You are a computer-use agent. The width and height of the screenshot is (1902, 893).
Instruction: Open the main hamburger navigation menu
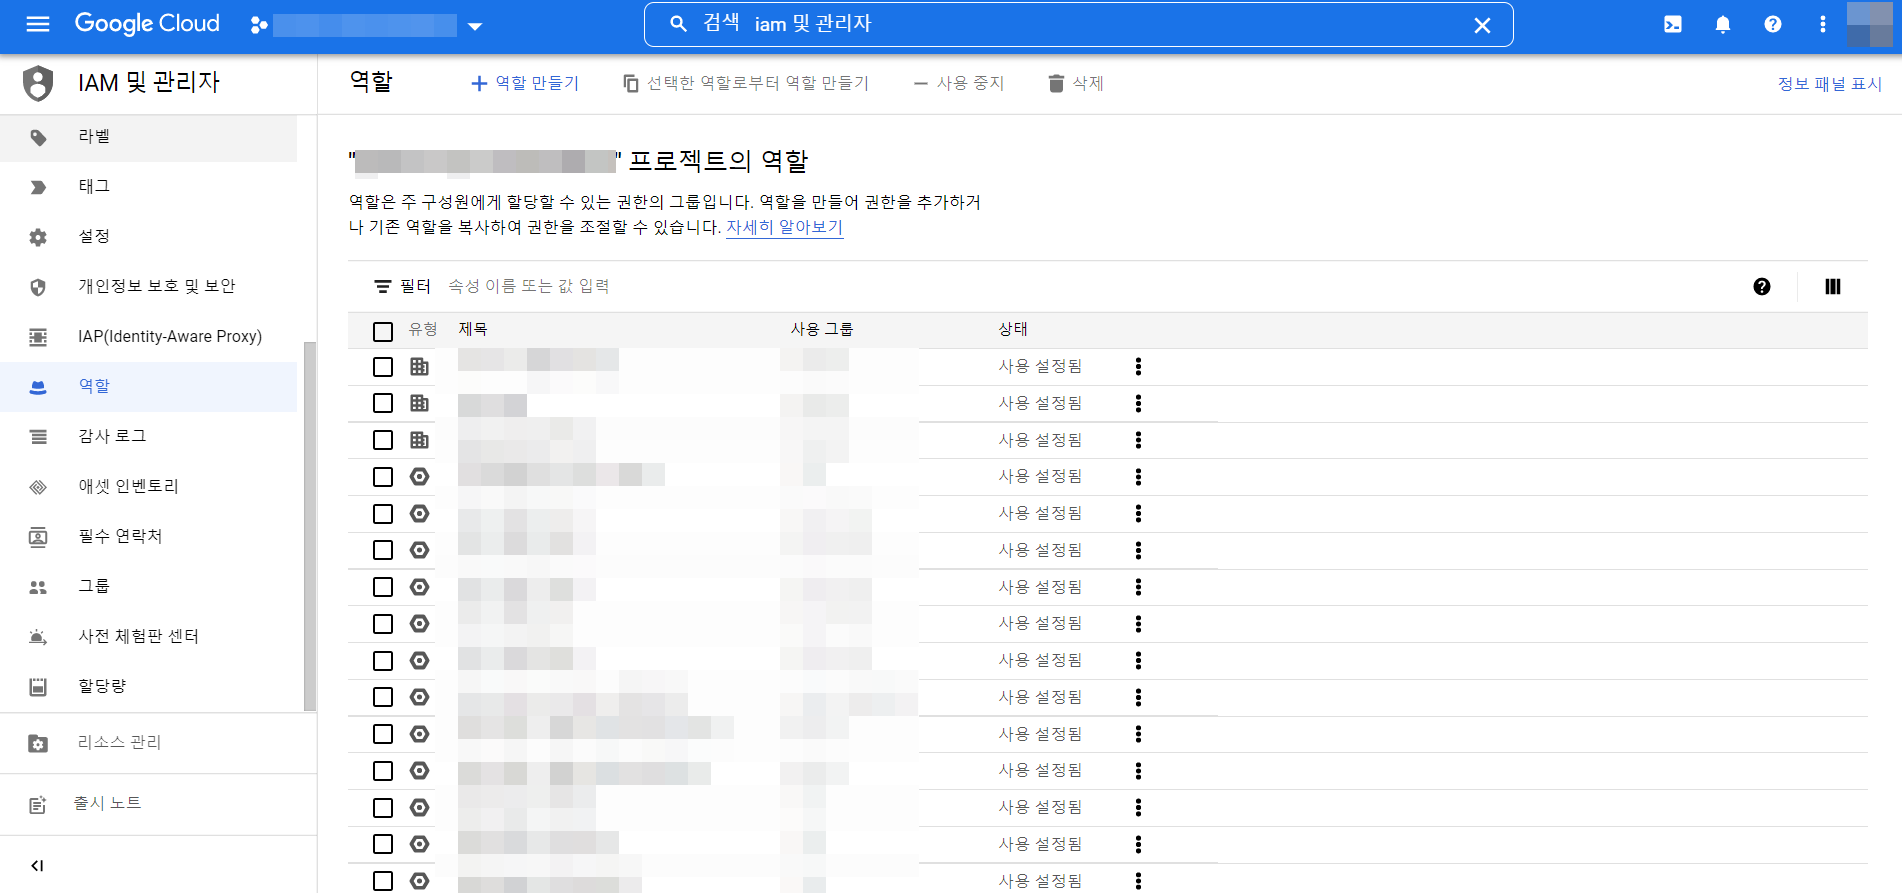(x=38, y=24)
